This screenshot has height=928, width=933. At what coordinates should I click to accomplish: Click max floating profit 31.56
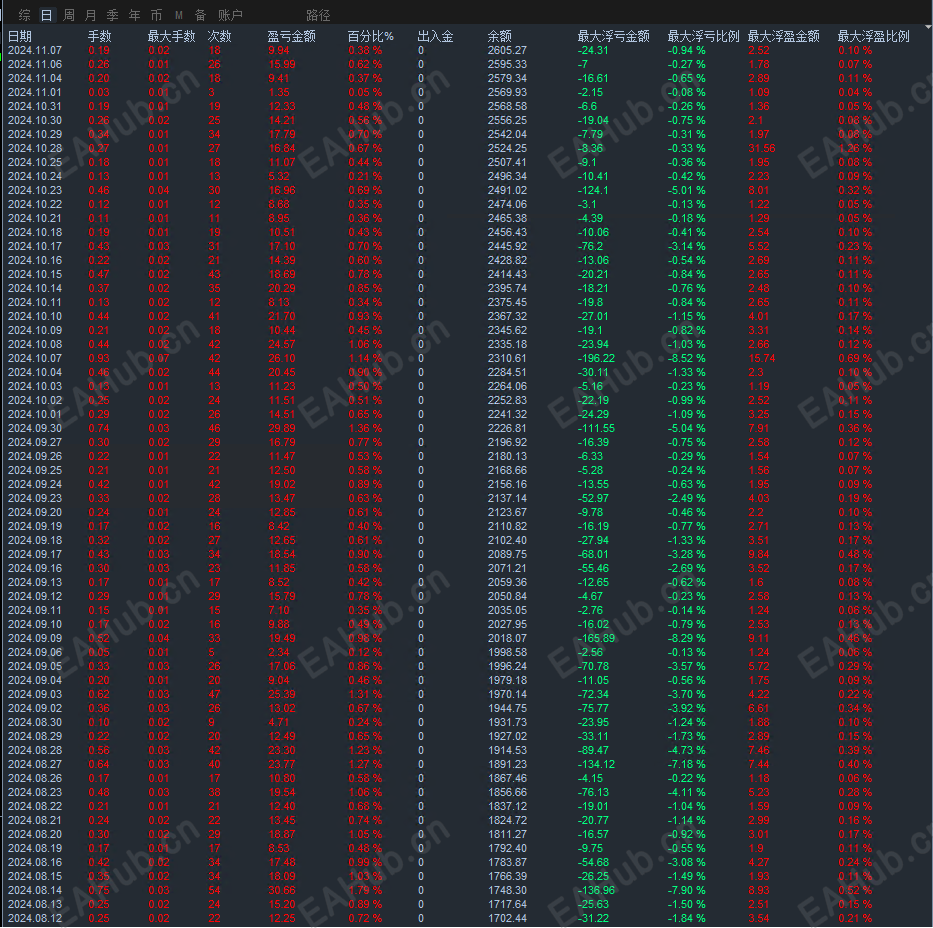(762, 148)
